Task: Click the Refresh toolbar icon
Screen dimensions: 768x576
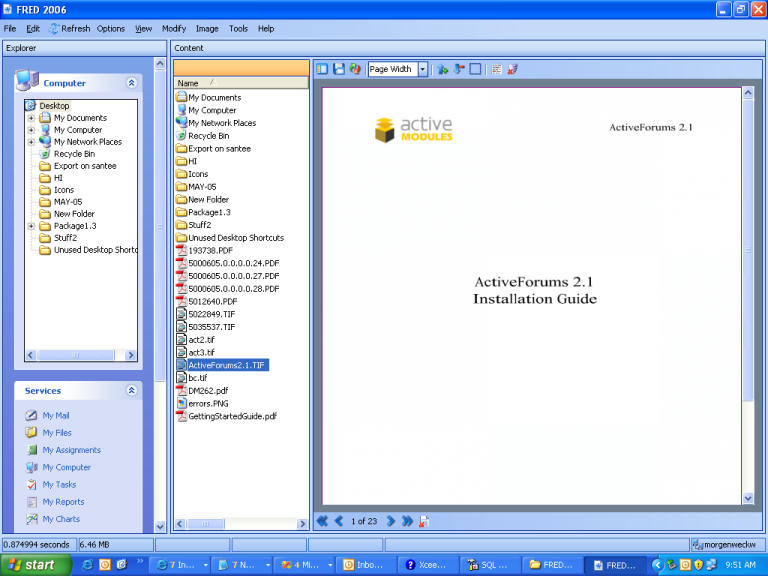Action: 54,29
